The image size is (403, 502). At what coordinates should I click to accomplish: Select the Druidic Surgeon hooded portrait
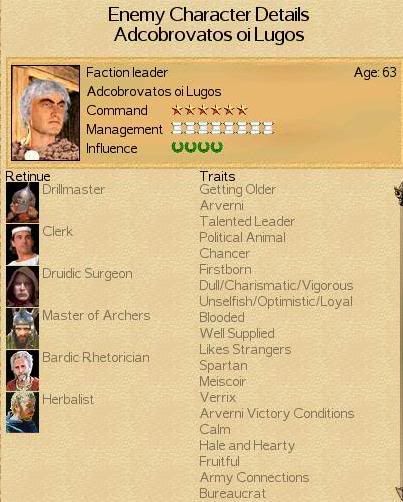[x=22, y=286]
